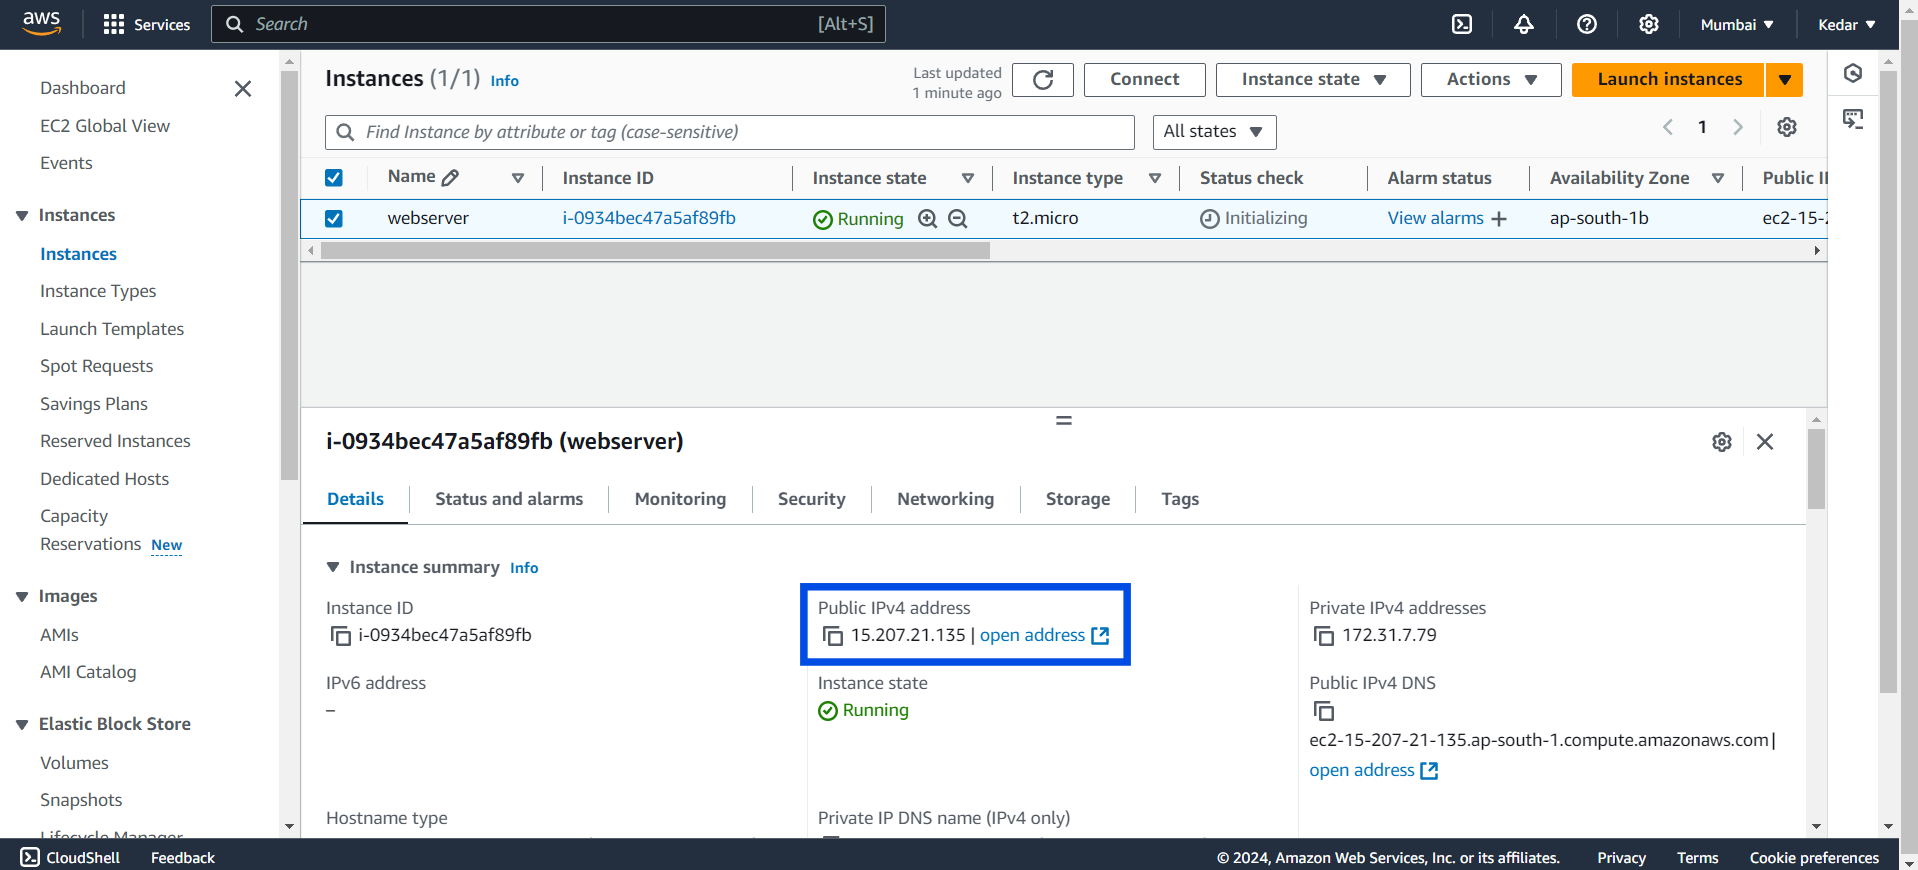Click the details panel vertical scrollbar
This screenshot has height=870, width=1918.
1816,470
